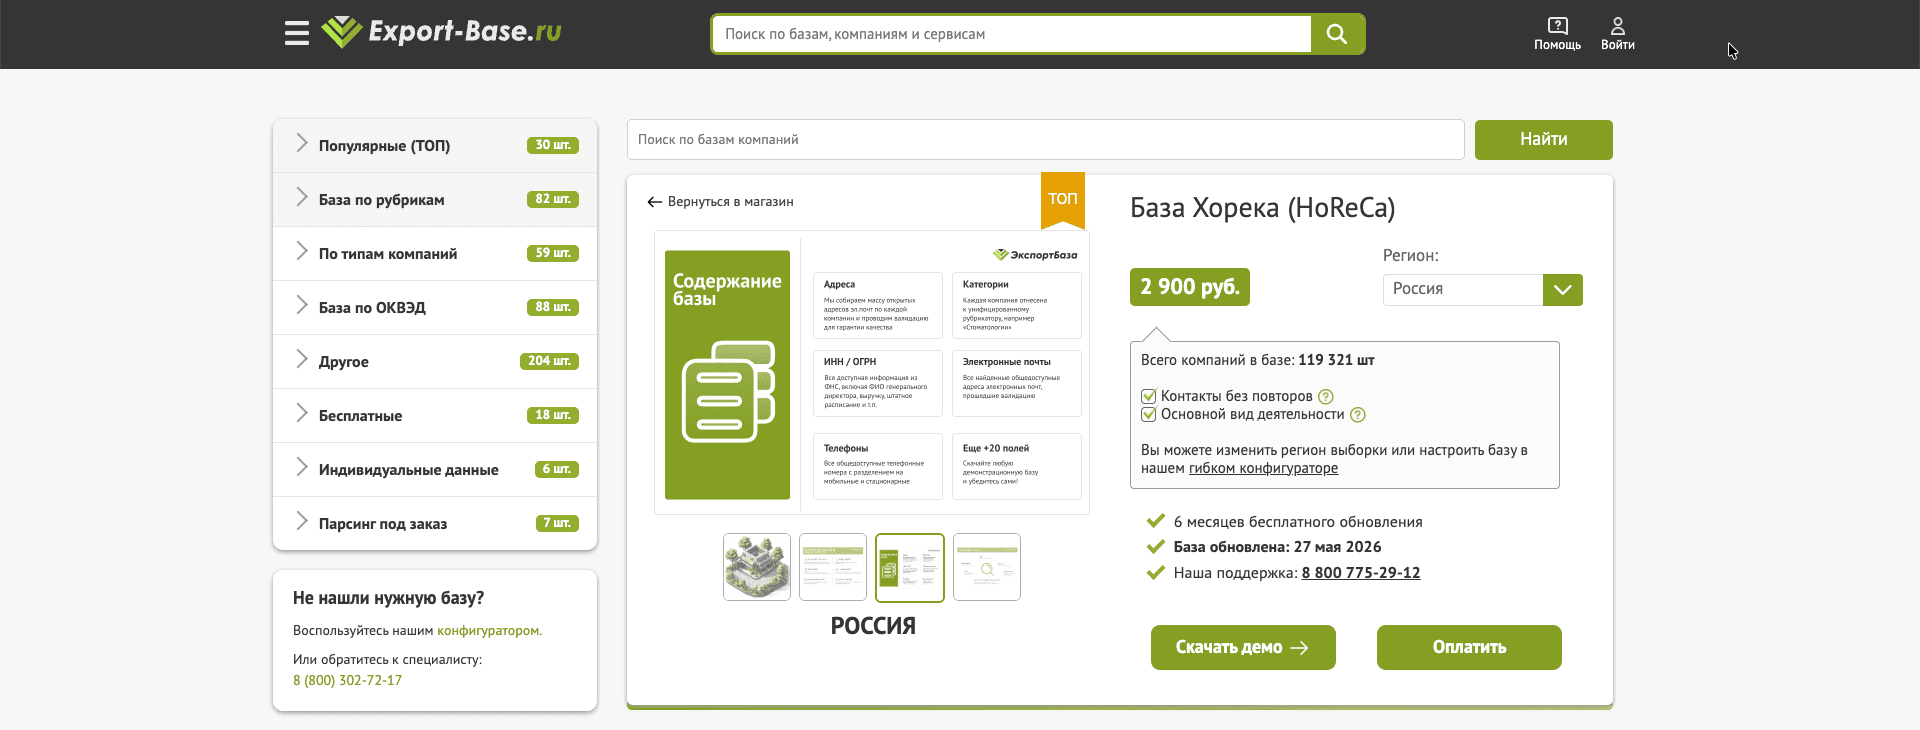The height and width of the screenshot is (730, 1920).
Task: Select the second table preview thumbnail
Action: click(833, 567)
